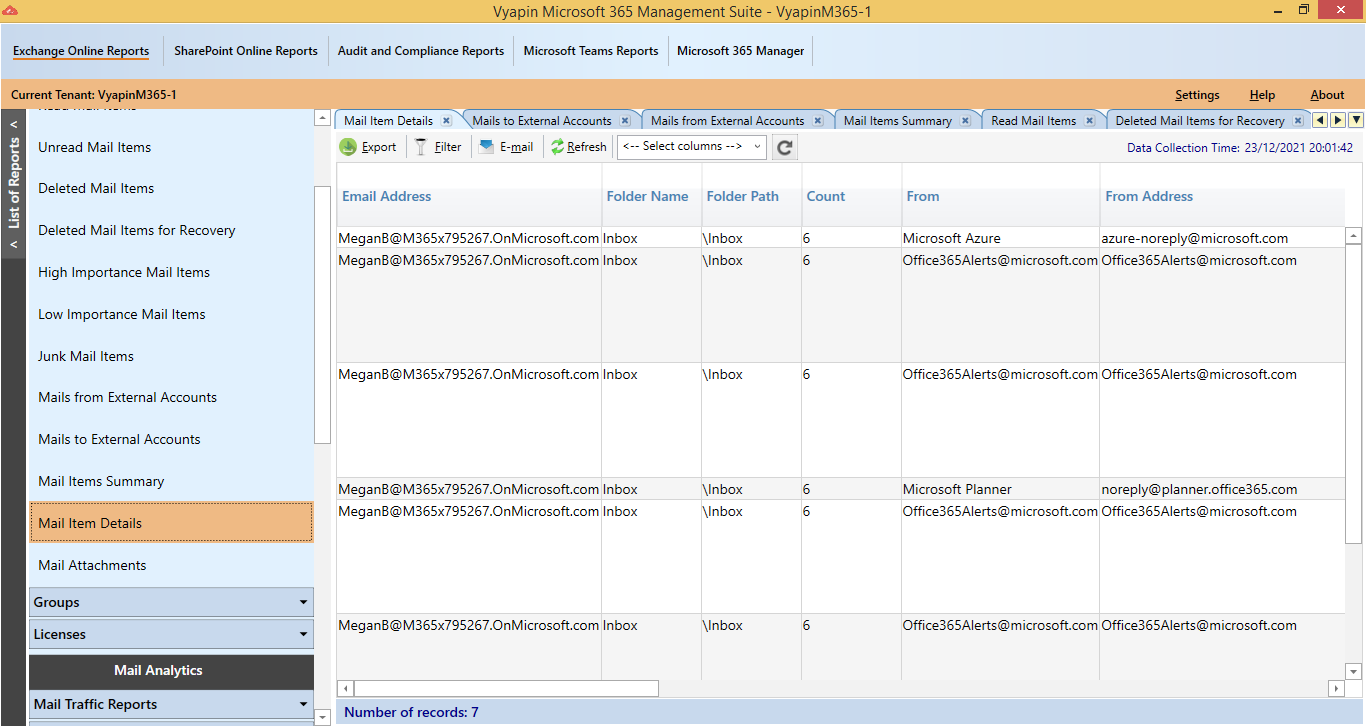Open Microsoft 365 Manager tab
Image resolution: width=1366 pixels, height=728 pixels.
741,51
